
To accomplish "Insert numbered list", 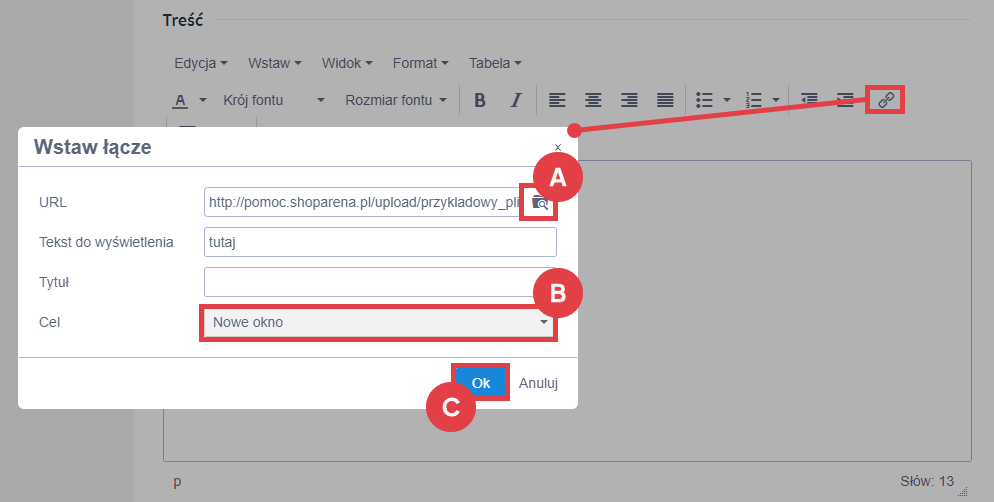I will point(754,100).
